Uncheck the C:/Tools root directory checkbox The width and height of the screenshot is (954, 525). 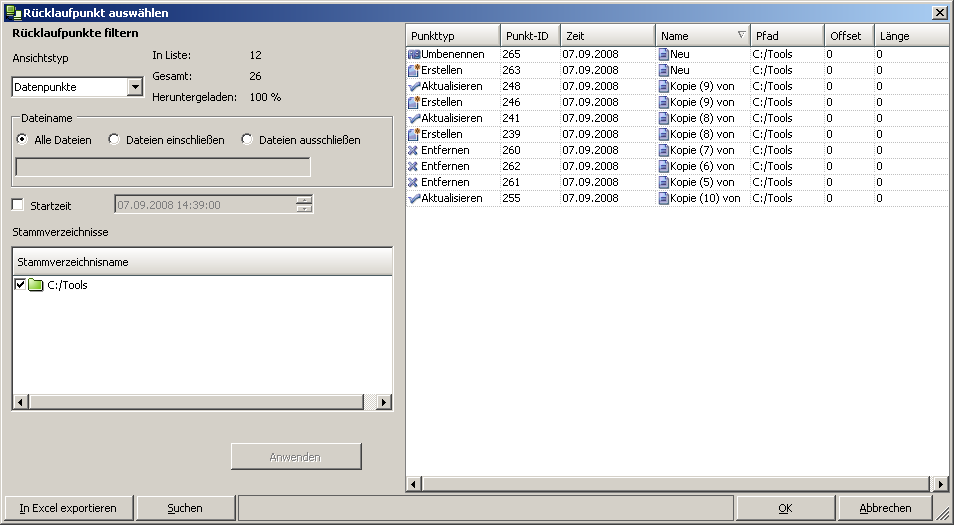click(19, 284)
